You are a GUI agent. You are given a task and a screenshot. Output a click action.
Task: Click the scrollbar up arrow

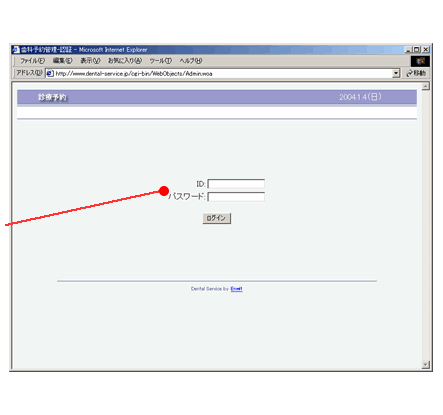click(x=425, y=86)
